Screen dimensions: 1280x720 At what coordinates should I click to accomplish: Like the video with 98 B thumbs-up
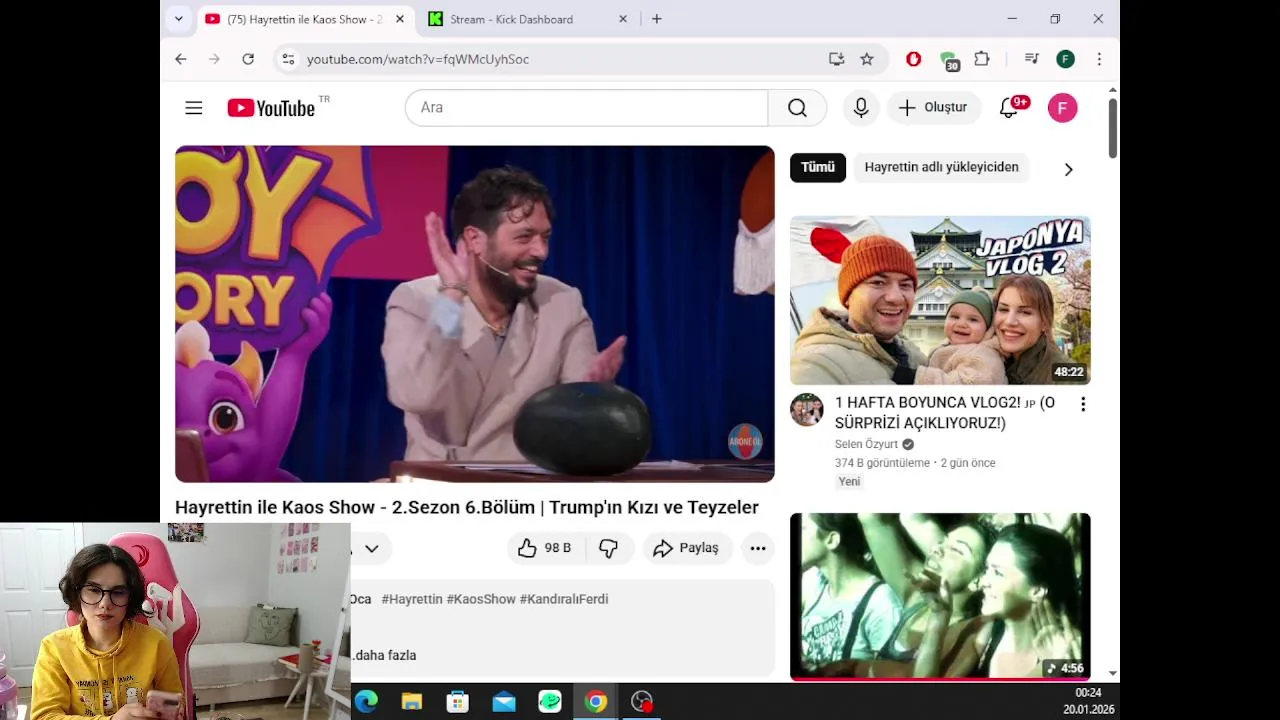[544, 548]
